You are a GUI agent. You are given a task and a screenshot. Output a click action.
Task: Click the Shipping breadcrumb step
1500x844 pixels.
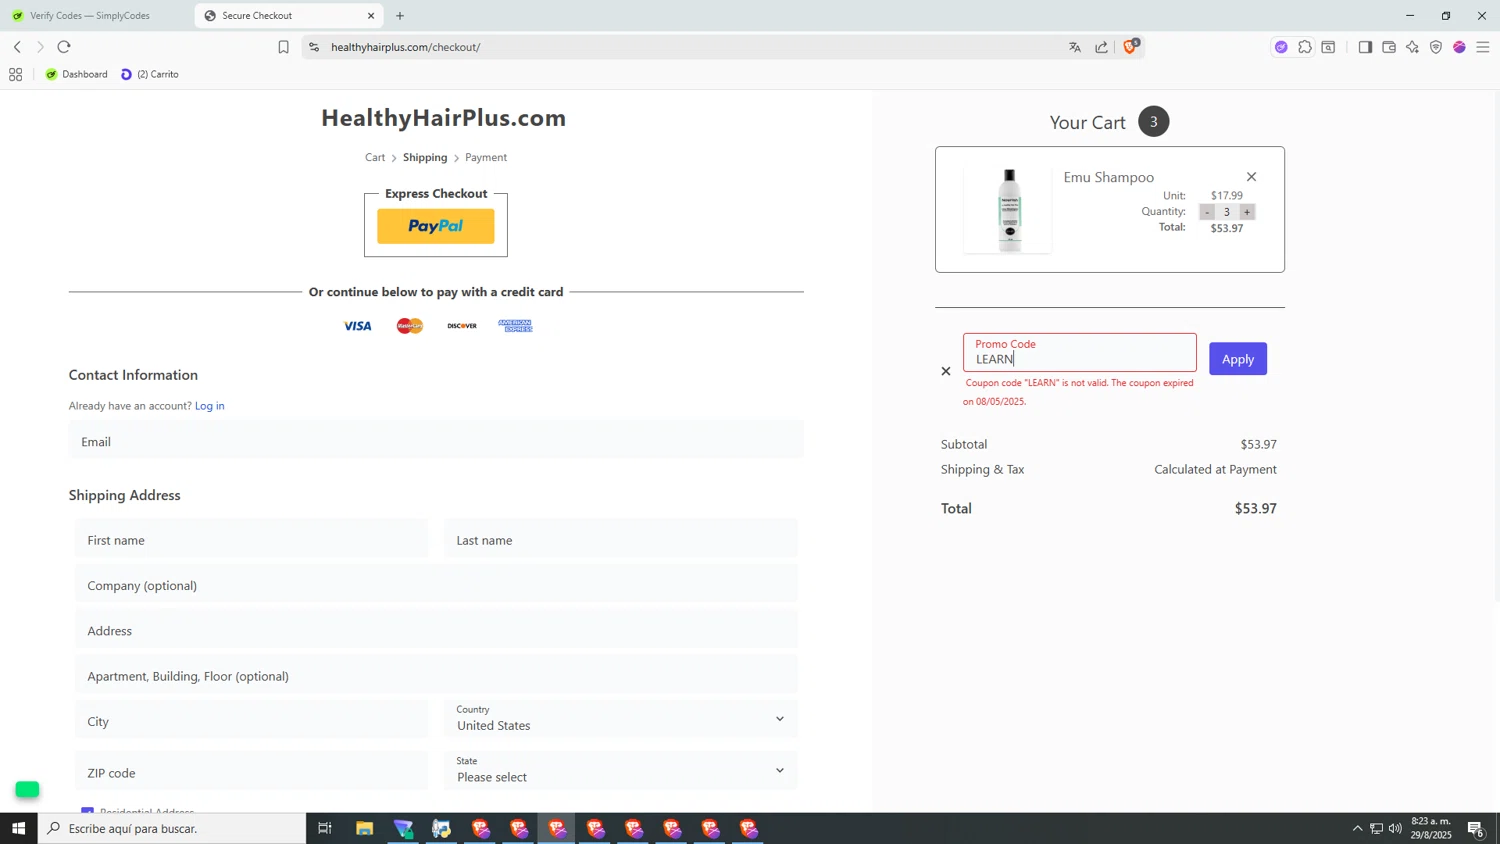point(425,157)
